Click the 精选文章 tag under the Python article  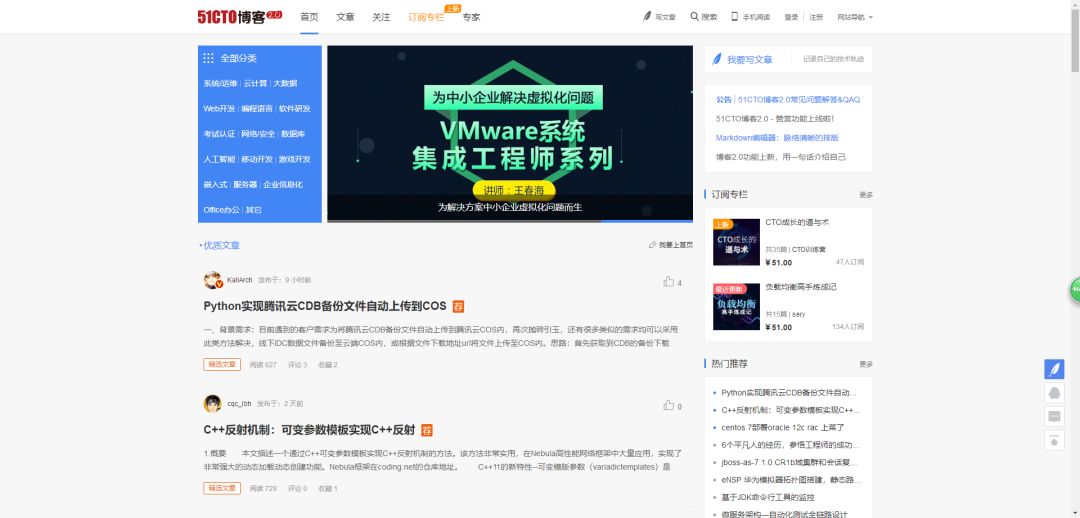tap(222, 364)
